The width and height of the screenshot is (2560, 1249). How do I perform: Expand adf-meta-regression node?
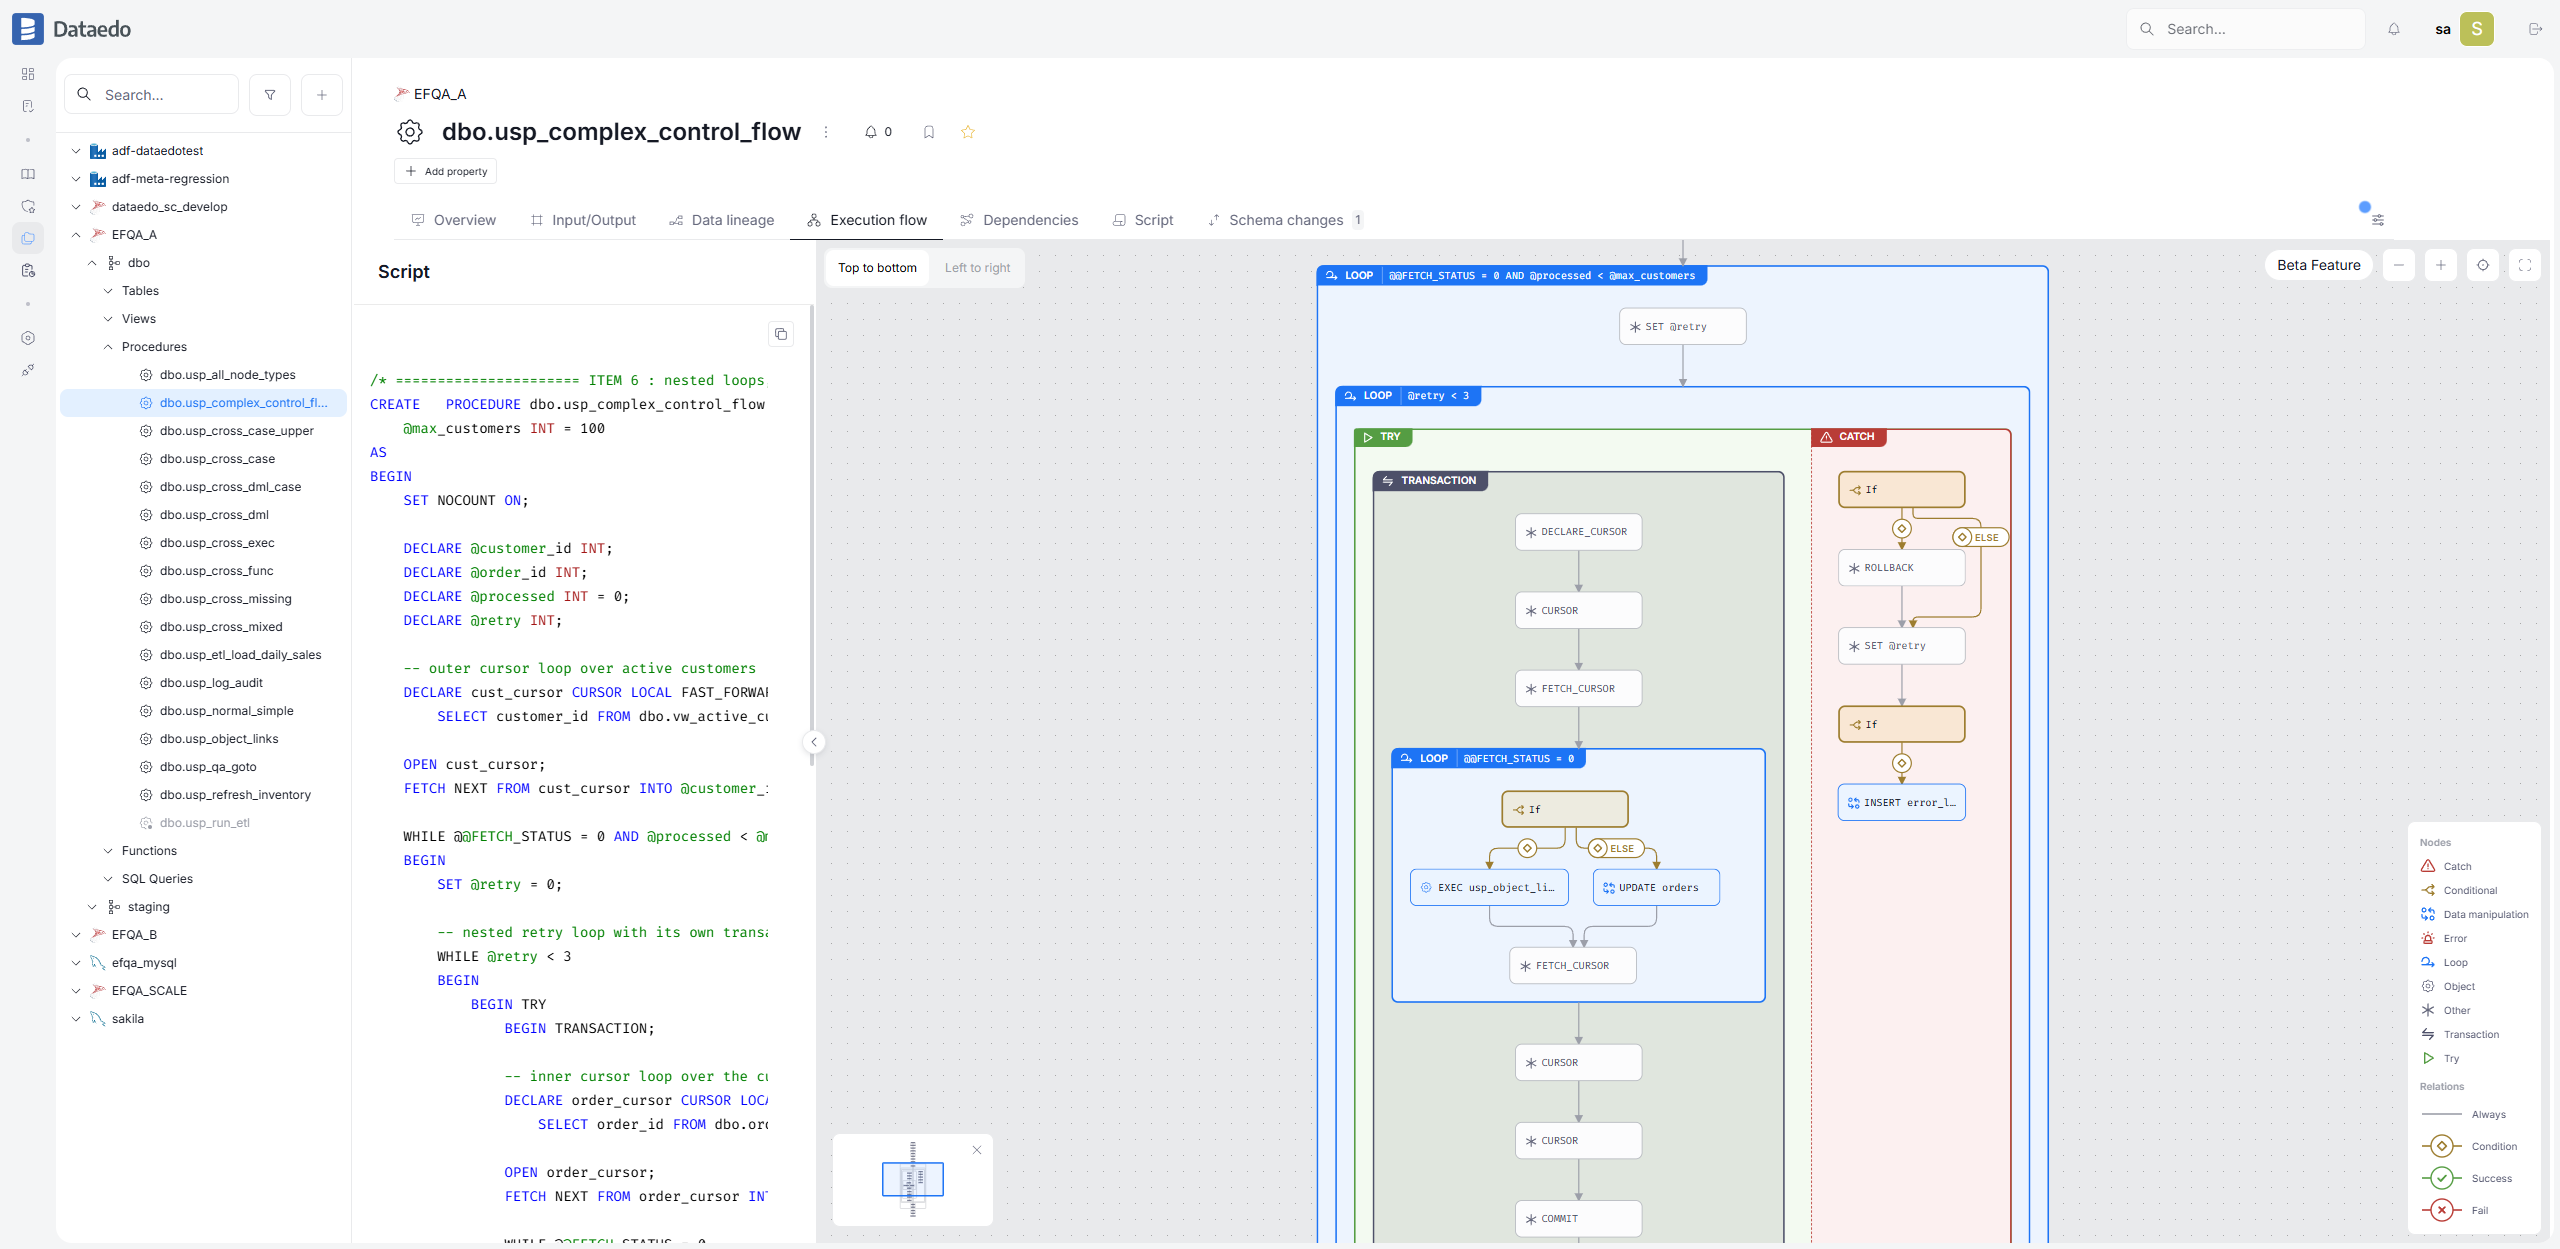(x=76, y=179)
